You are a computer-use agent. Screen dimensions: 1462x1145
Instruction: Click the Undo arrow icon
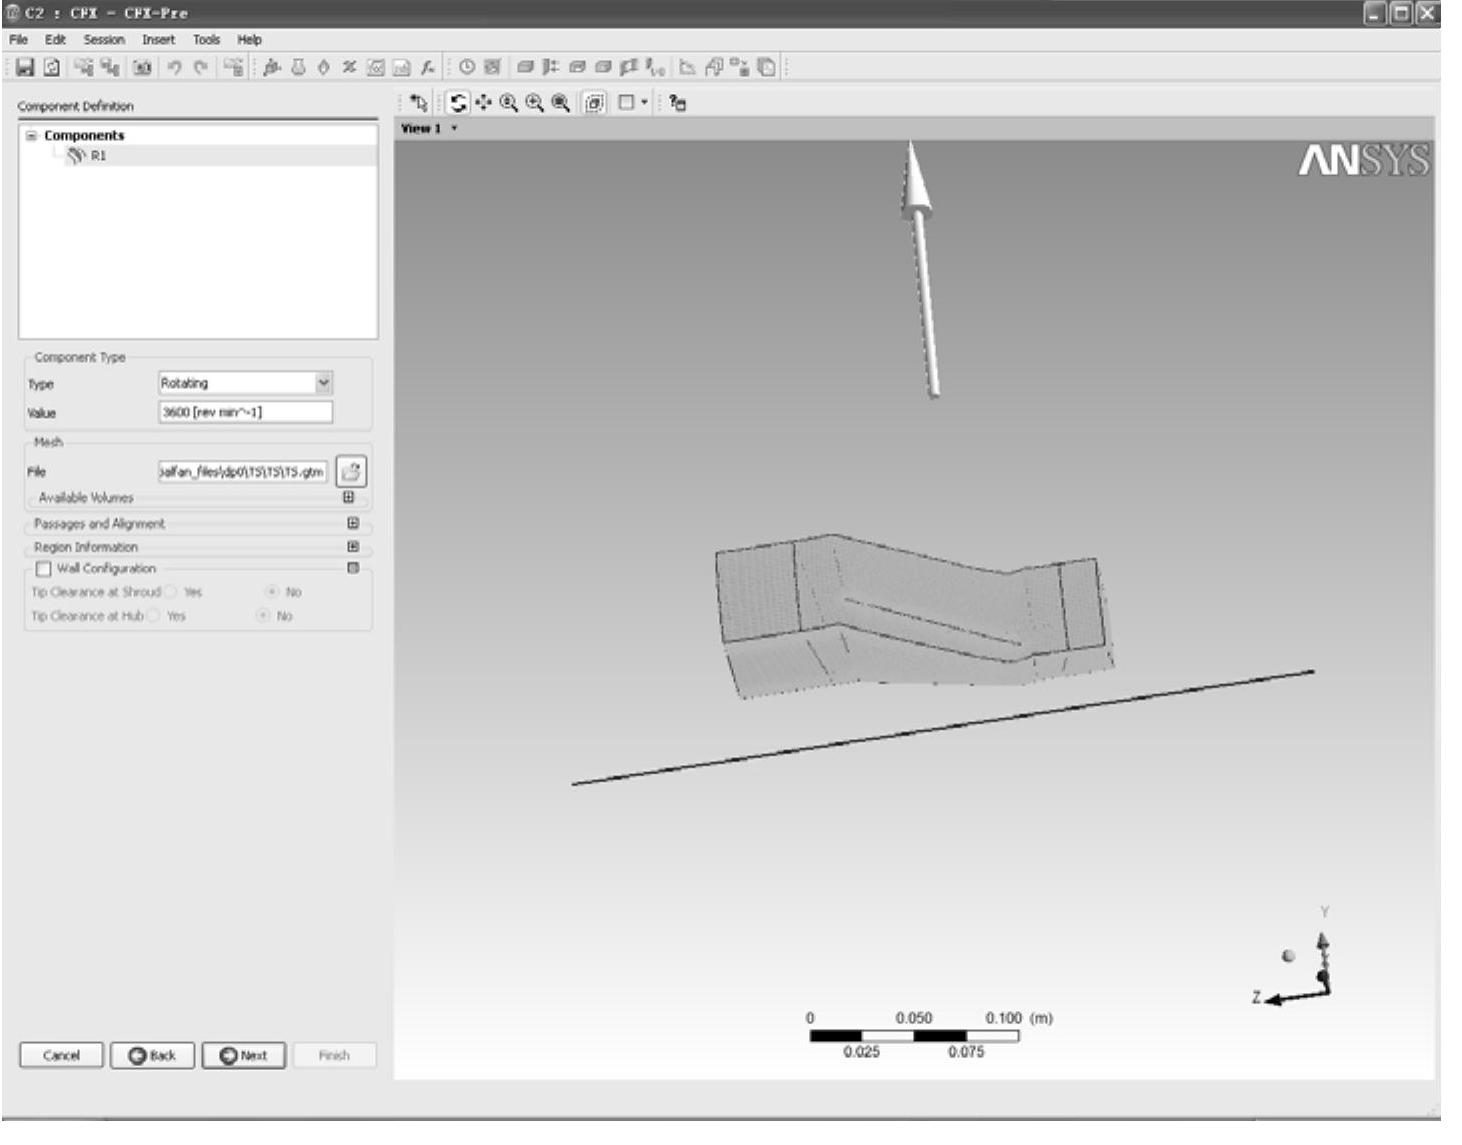(175, 68)
